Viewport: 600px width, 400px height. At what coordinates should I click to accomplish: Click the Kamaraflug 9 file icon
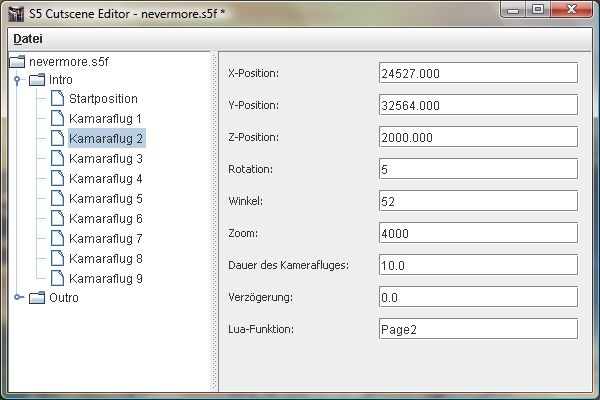coord(57,279)
